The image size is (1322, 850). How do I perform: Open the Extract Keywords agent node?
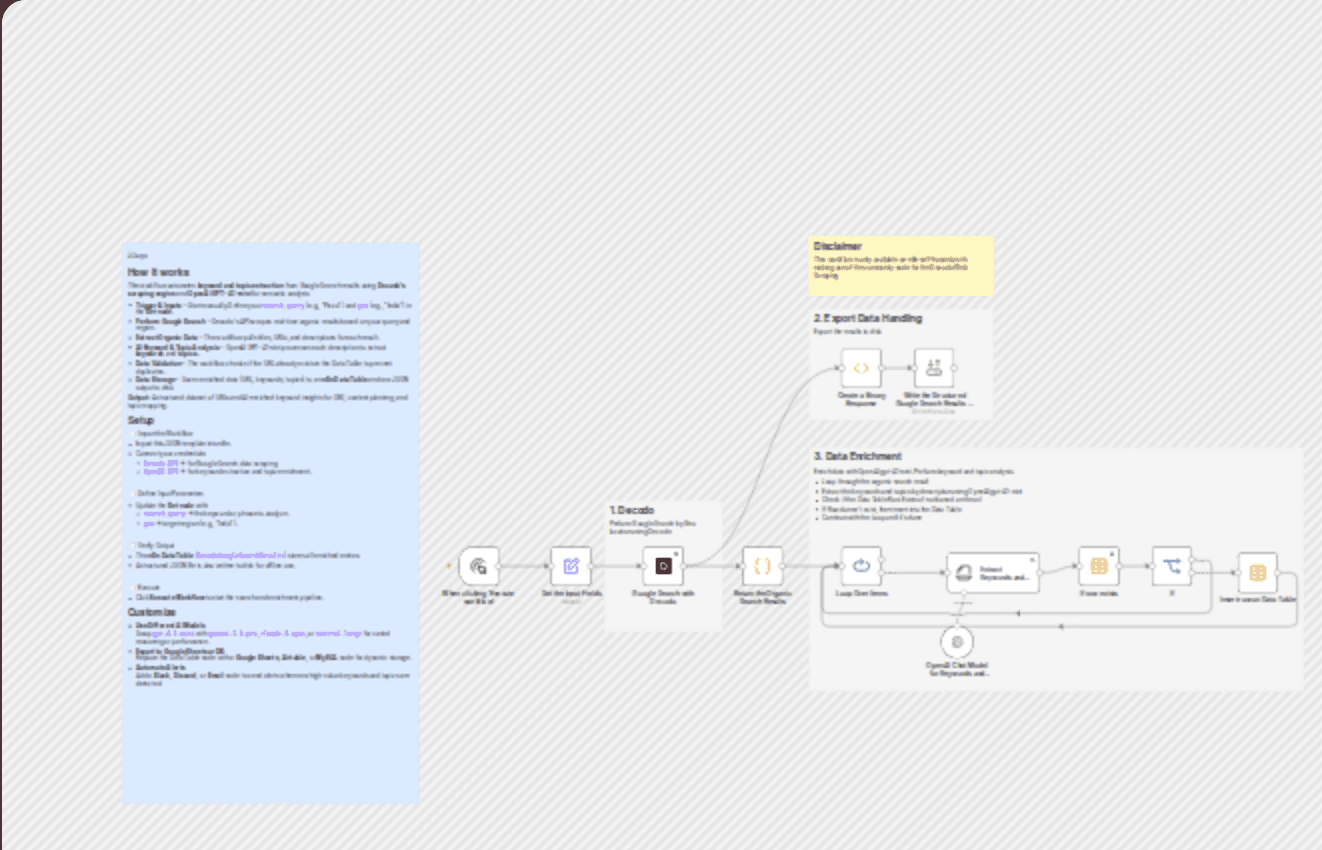point(992,572)
